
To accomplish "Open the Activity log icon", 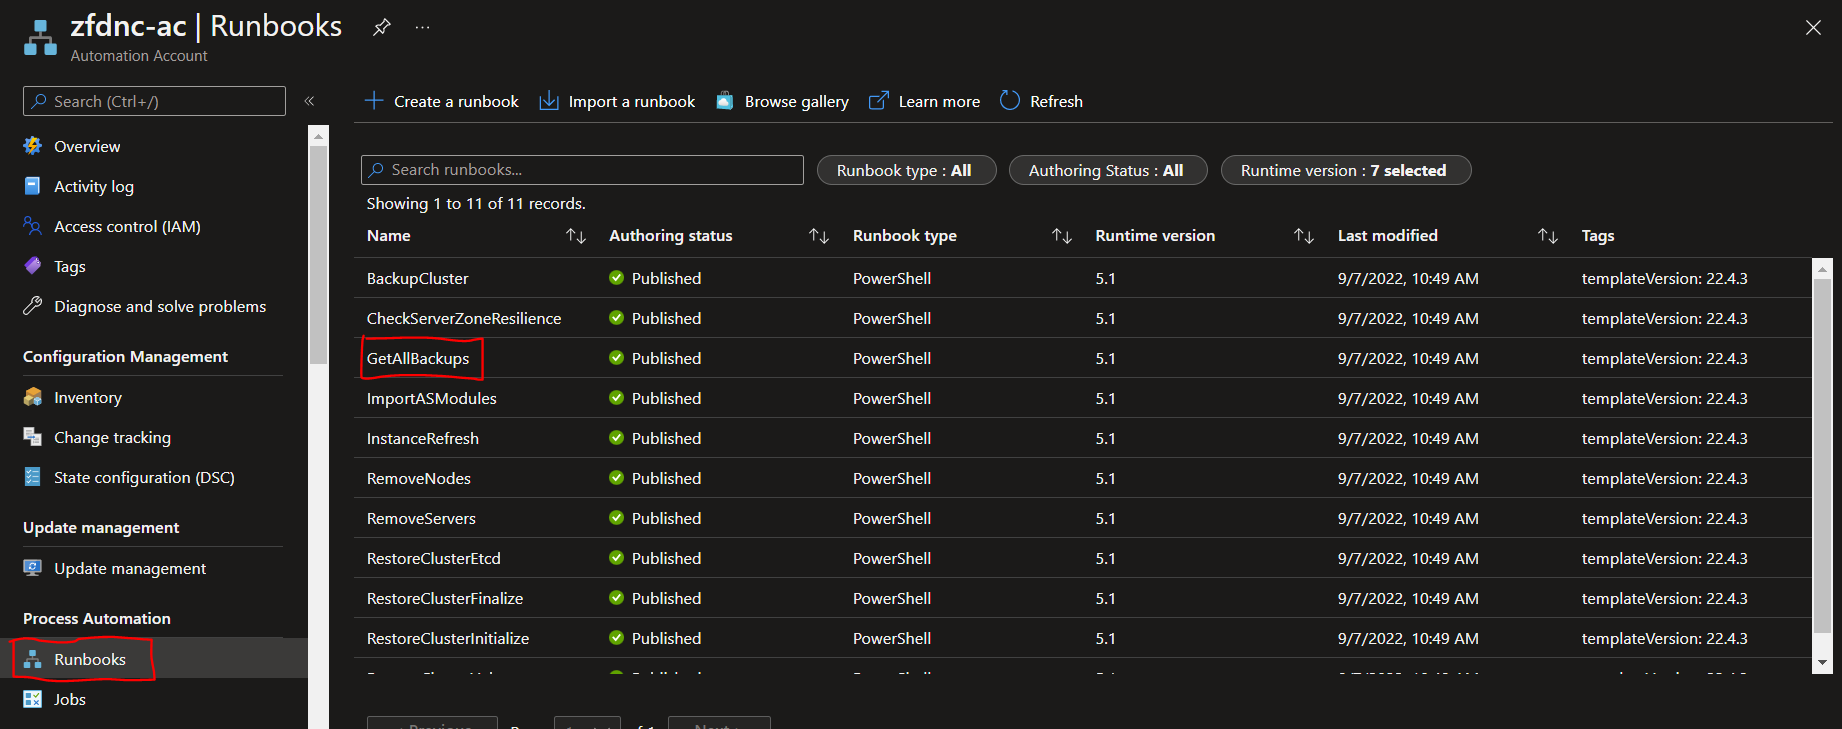I will pyautogui.click(x=33, y=186).
